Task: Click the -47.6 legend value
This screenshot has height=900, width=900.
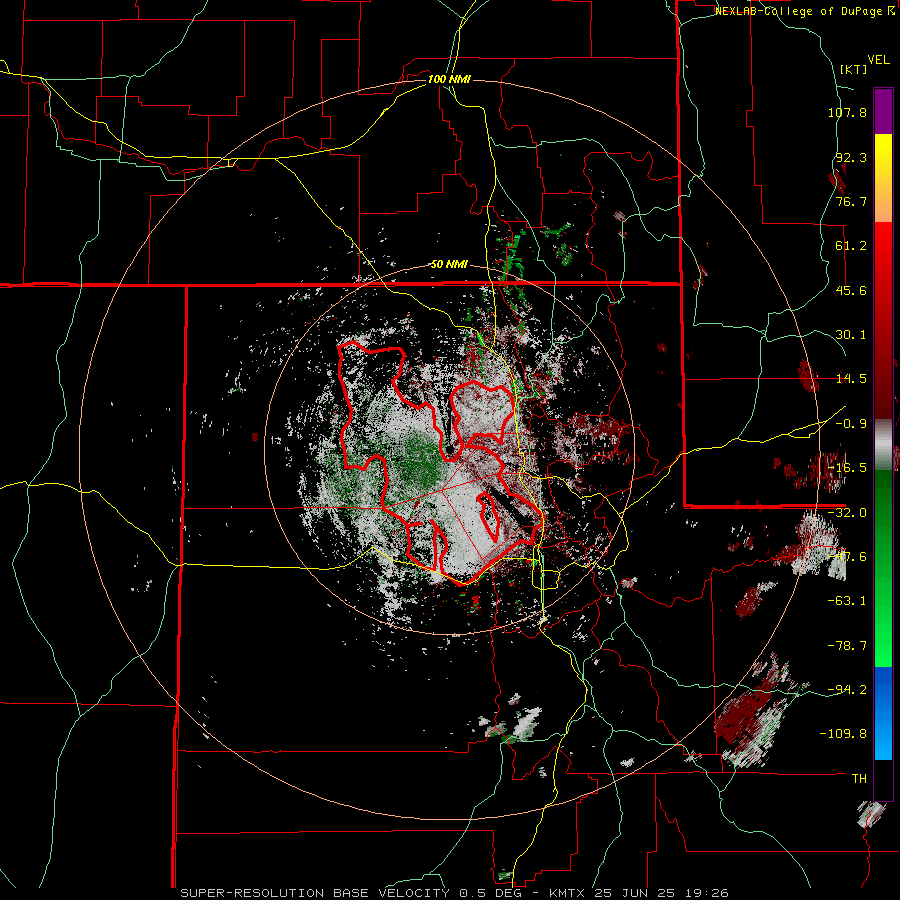Action: (847, 557)
